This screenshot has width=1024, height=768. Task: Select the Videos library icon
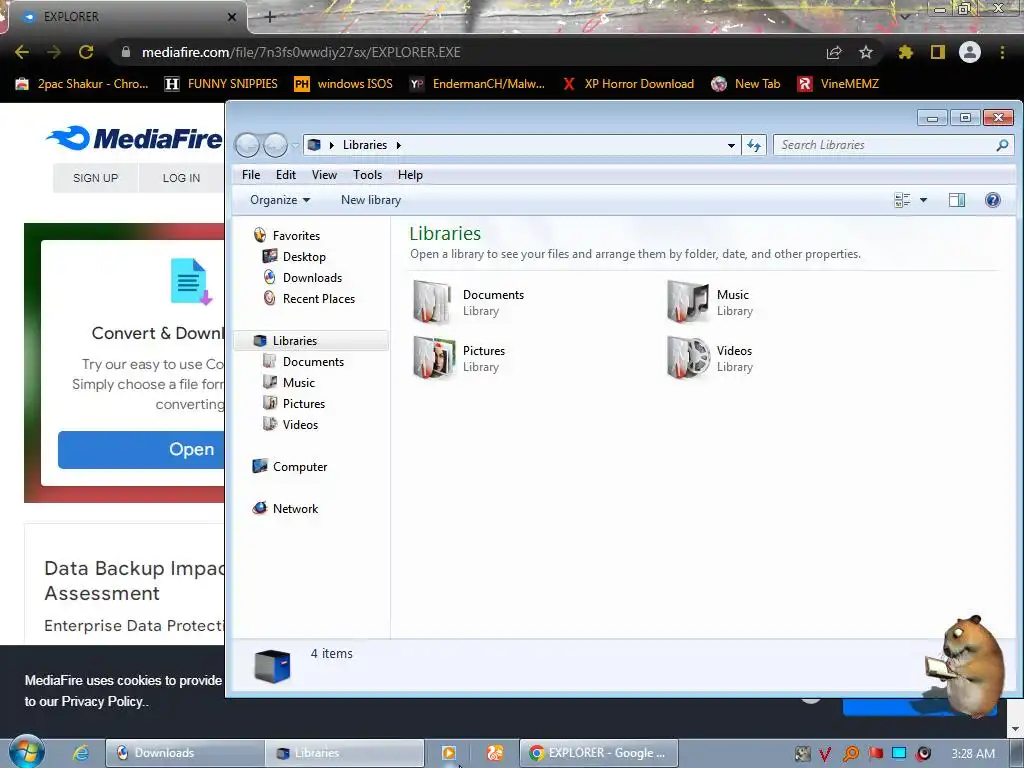pos(688,358)
